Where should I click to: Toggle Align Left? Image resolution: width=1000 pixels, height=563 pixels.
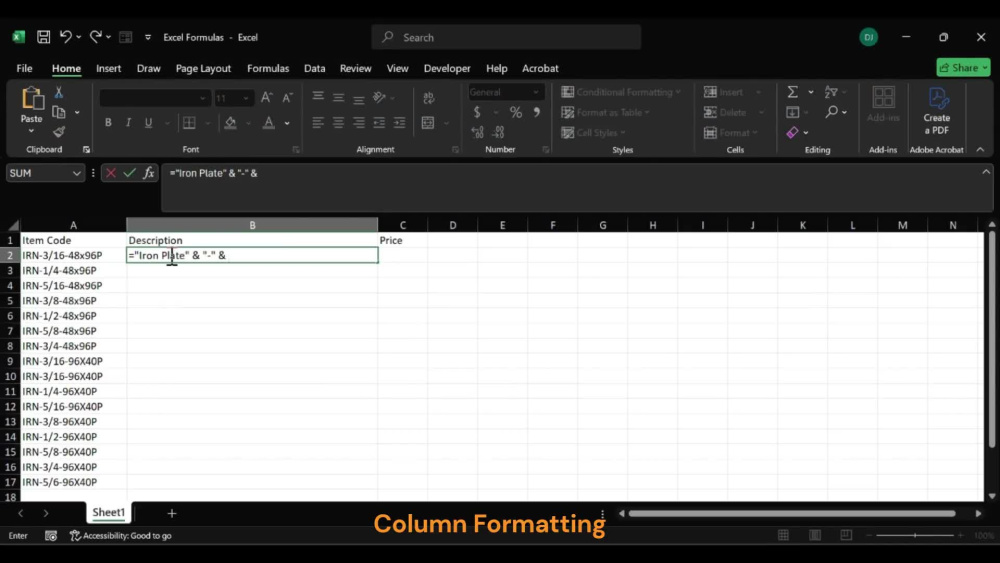[318, 122]
